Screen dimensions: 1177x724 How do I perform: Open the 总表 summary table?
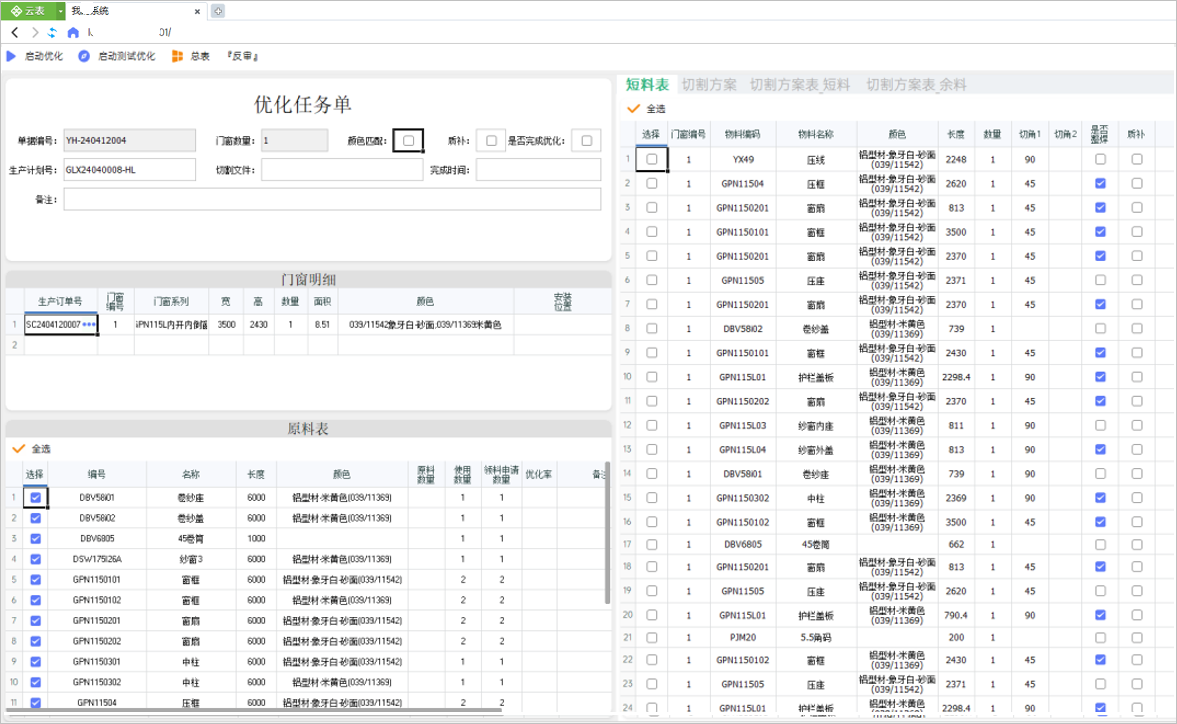191,56
